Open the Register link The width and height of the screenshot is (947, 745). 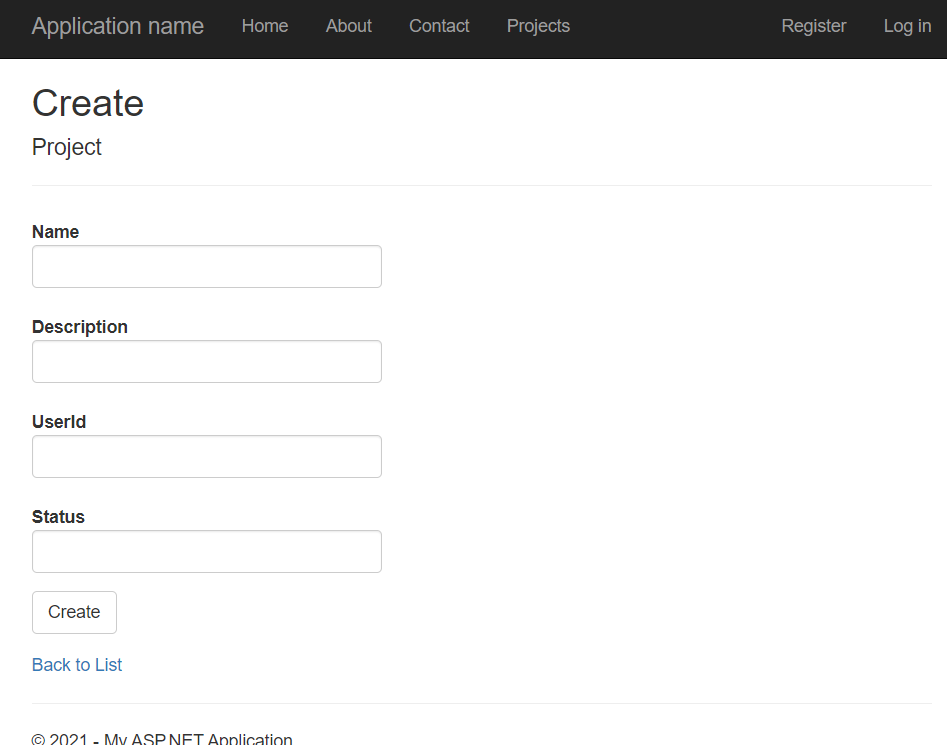pos(813,27)
